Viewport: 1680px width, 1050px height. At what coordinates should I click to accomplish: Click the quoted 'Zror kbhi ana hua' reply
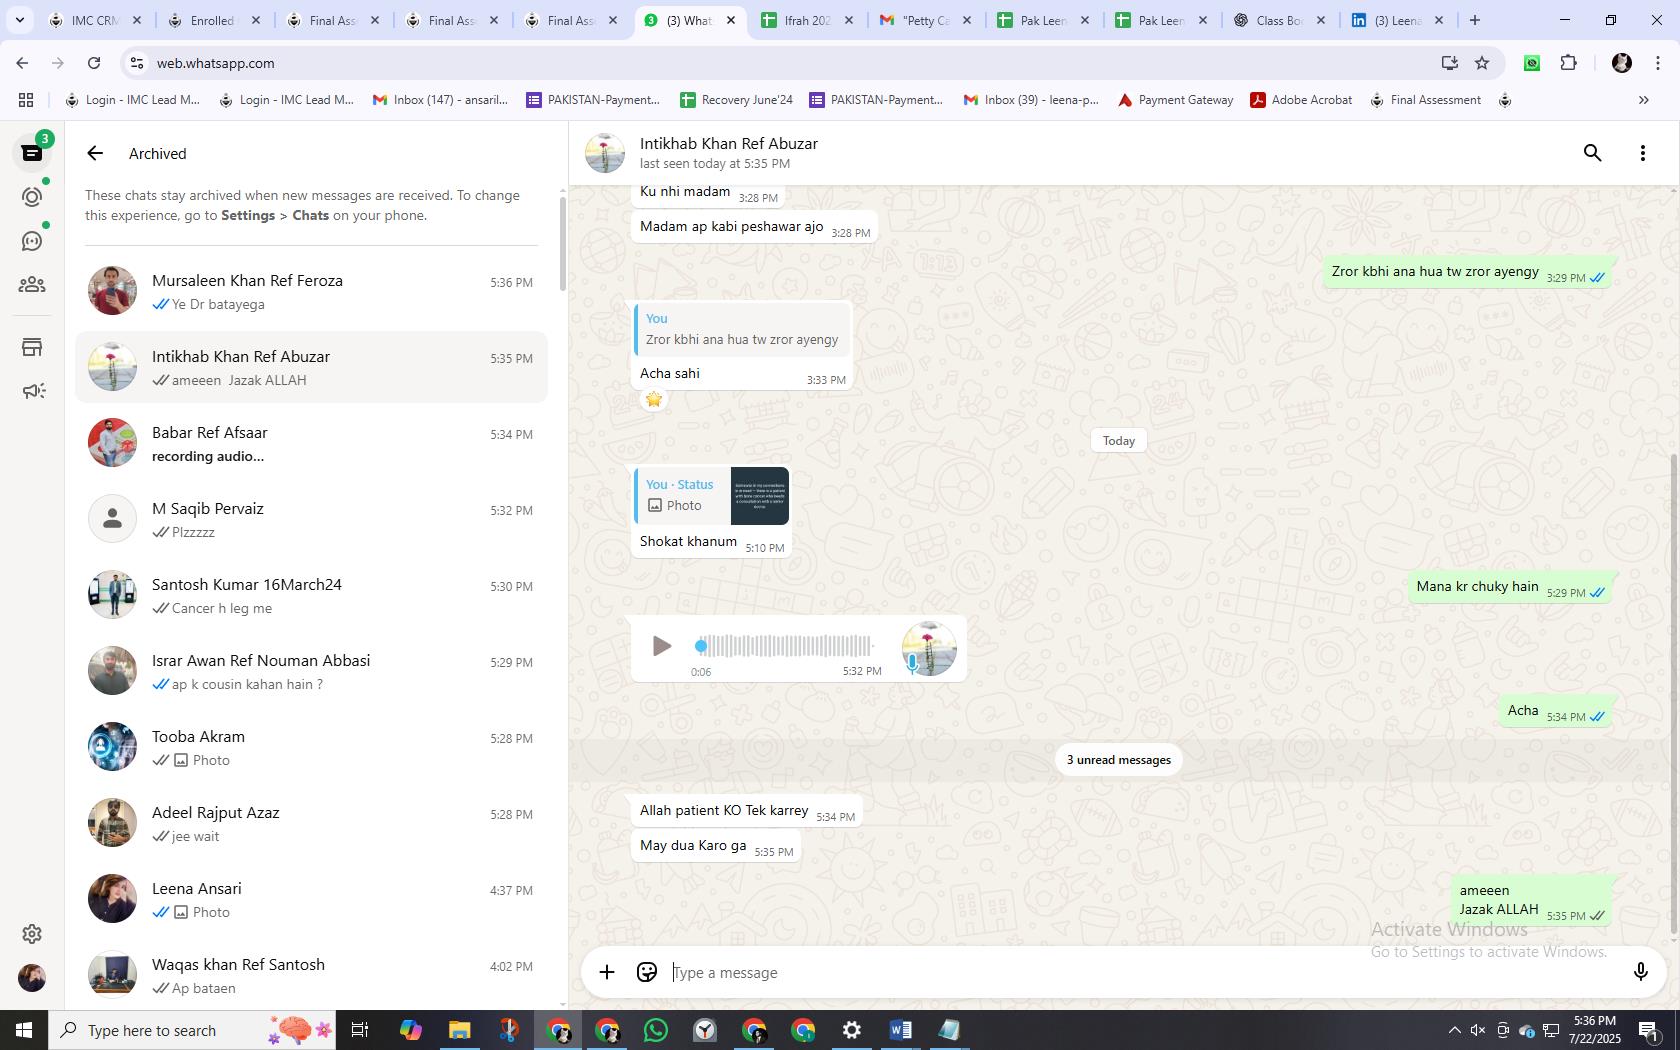tap(742, 330)
